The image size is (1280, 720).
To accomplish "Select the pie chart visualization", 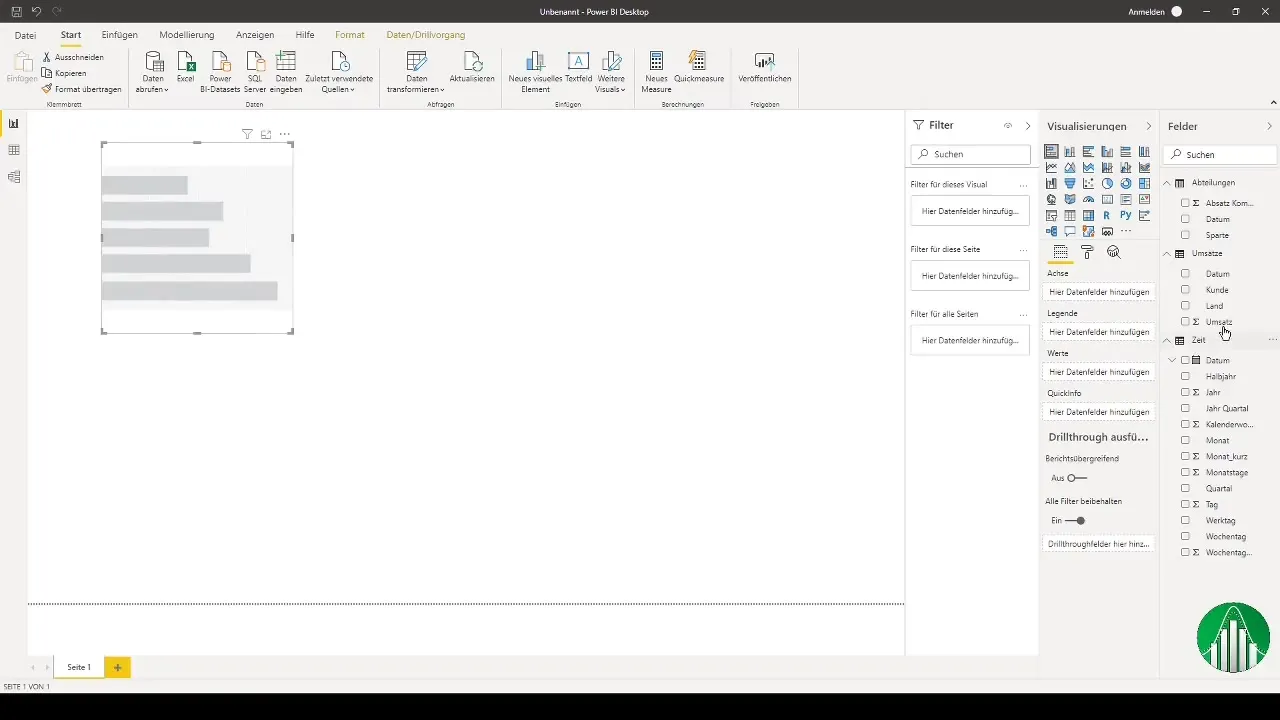I will tap(1107, 183).
